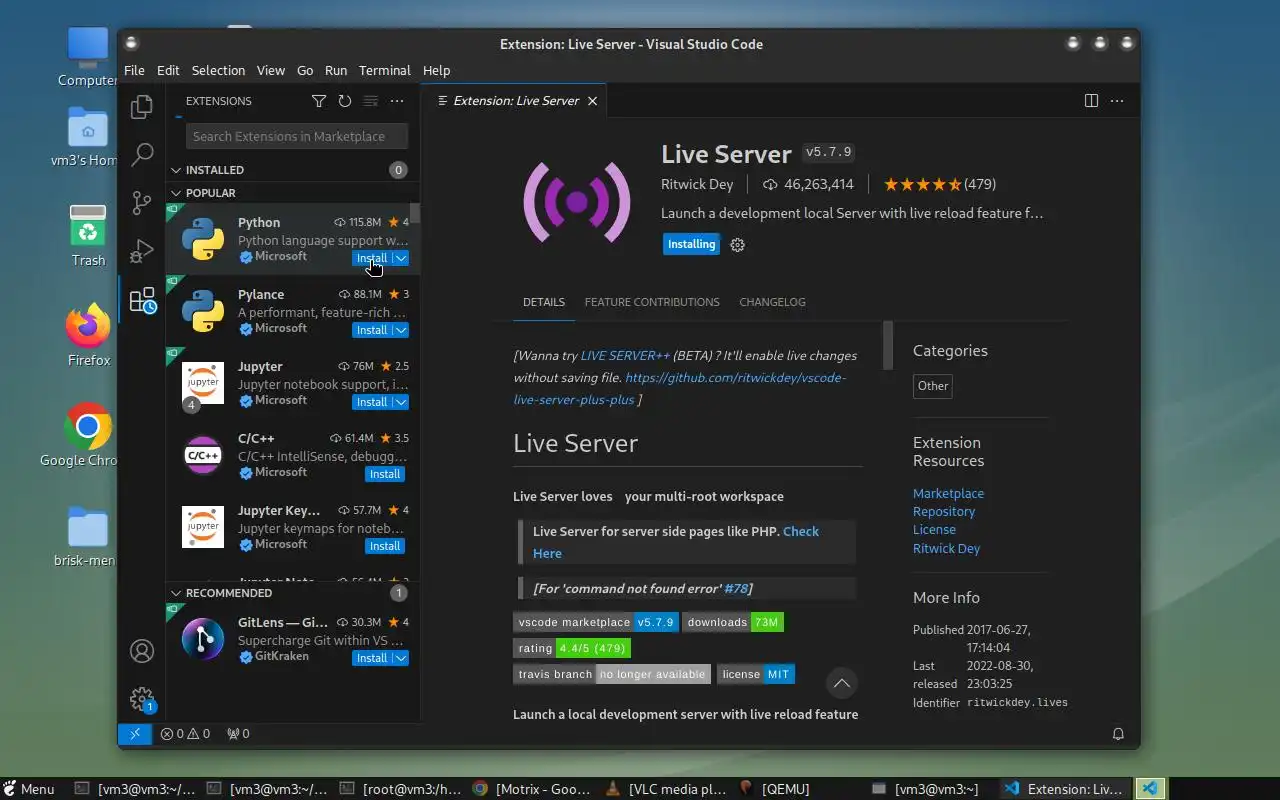1280x800 pixels.
Task: Switch to Feature Contributions tab
Action: pyautogui.click(x=652, y=302)
